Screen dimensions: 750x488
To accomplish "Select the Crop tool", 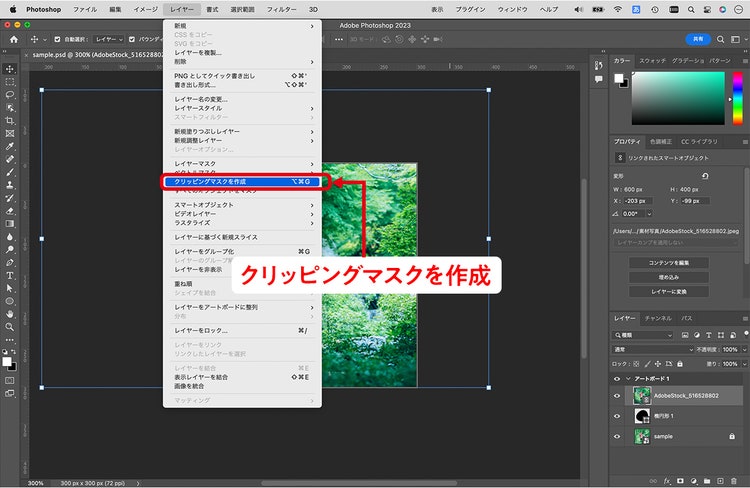I will tap(10, 121).
